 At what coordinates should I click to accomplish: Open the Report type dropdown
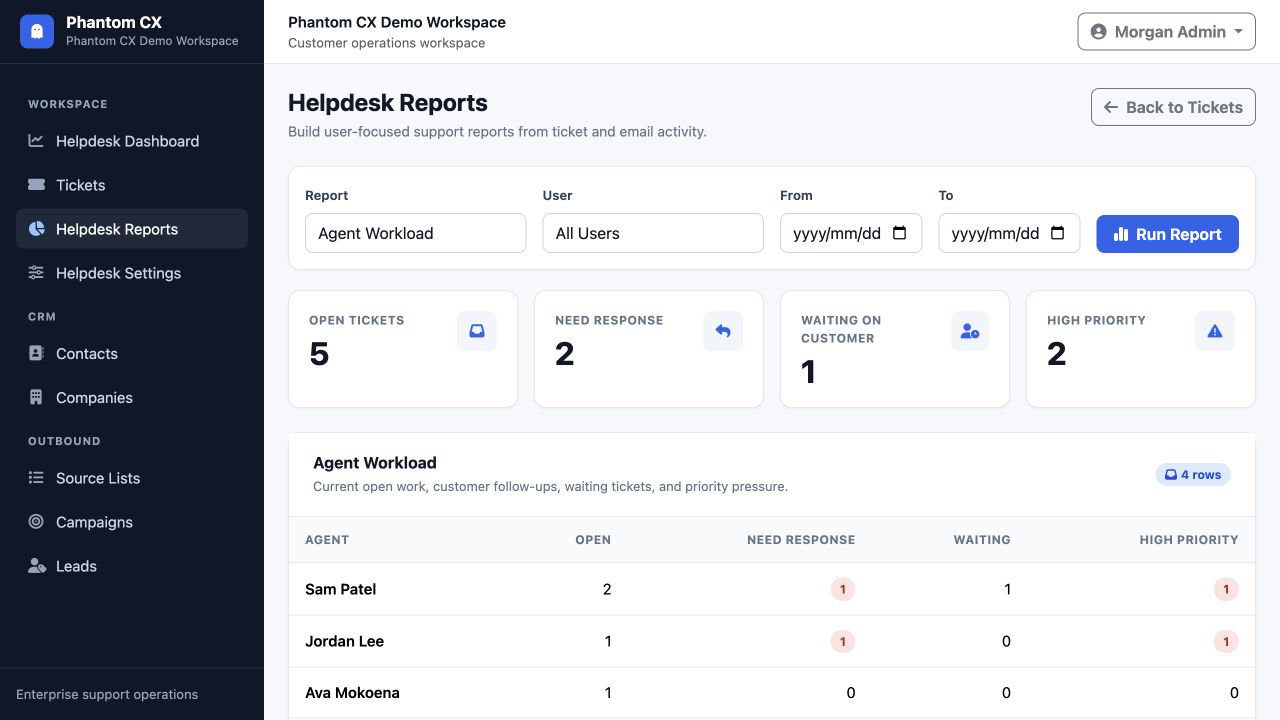coord(415,233)
